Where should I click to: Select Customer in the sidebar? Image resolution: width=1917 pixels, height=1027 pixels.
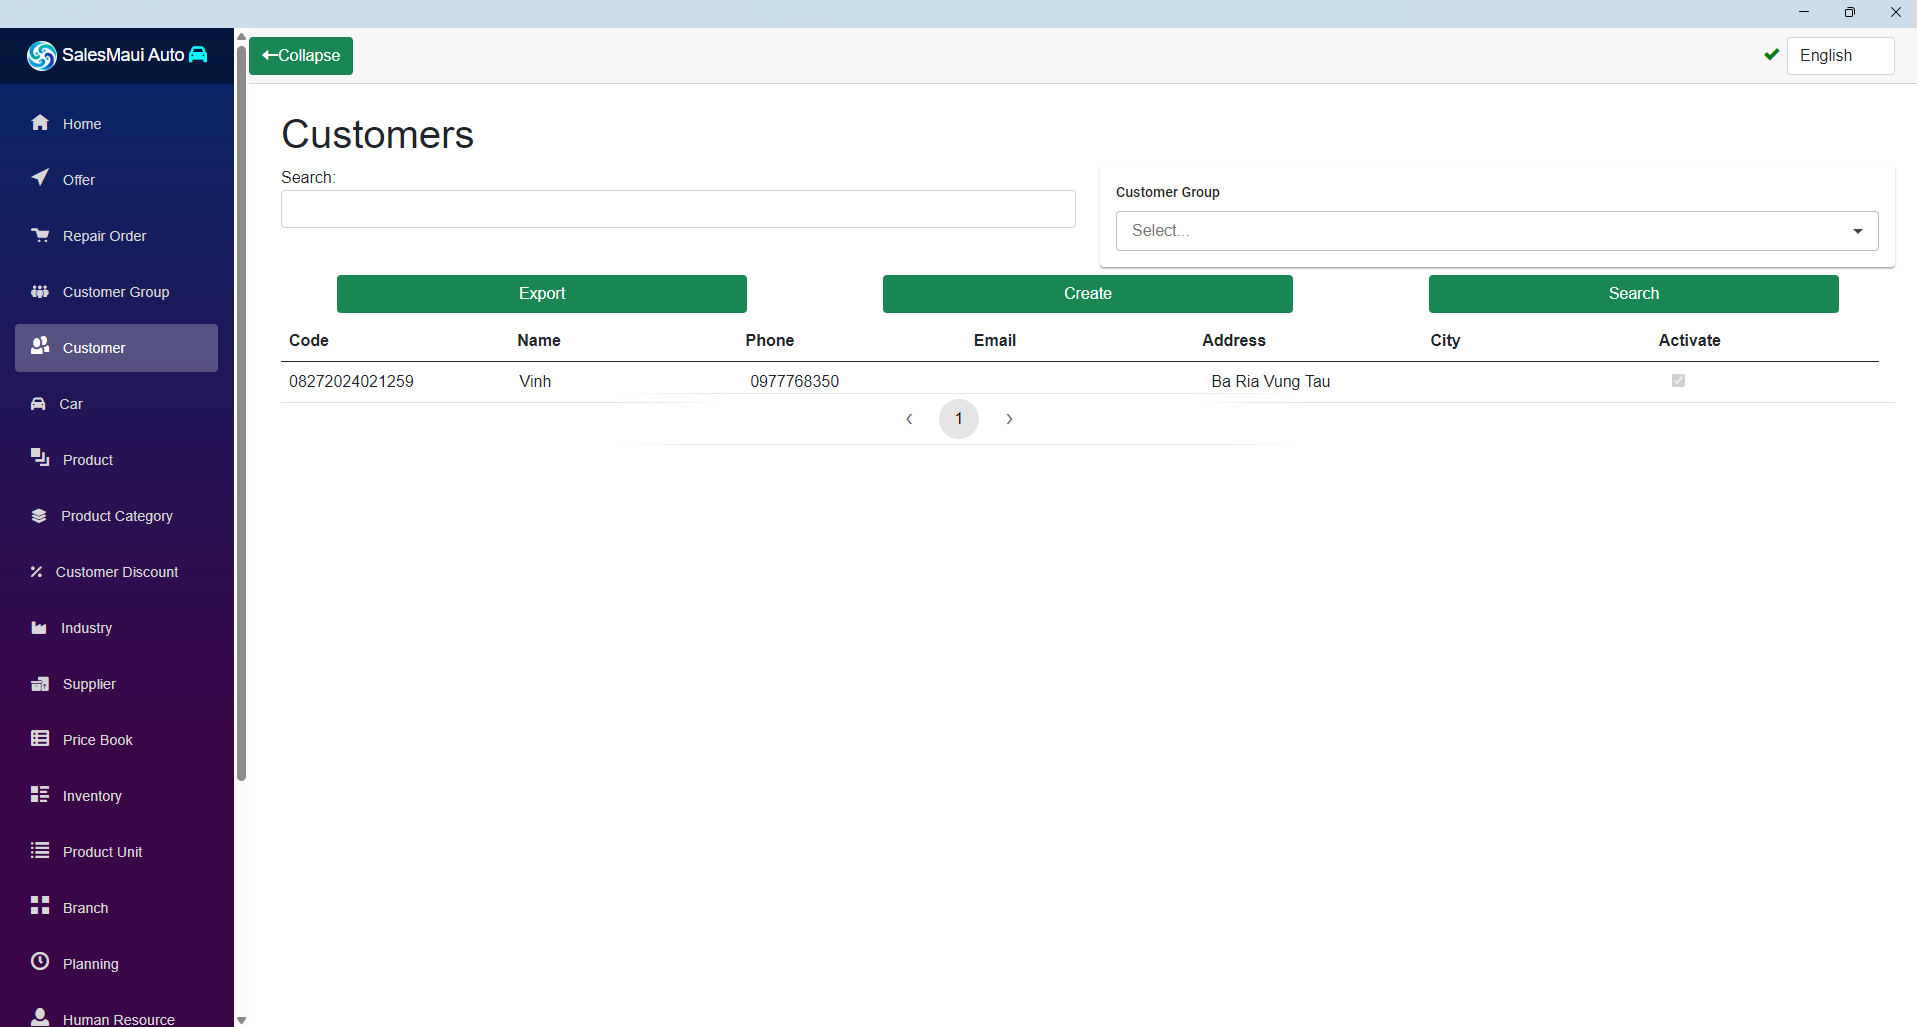[116, 348]
